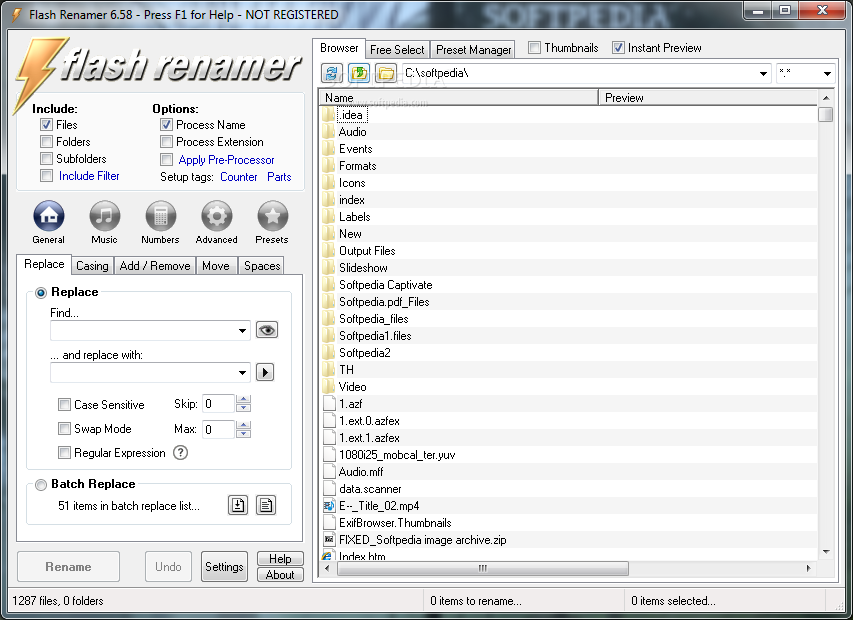Switch to the Move tab

pos(216,266)
